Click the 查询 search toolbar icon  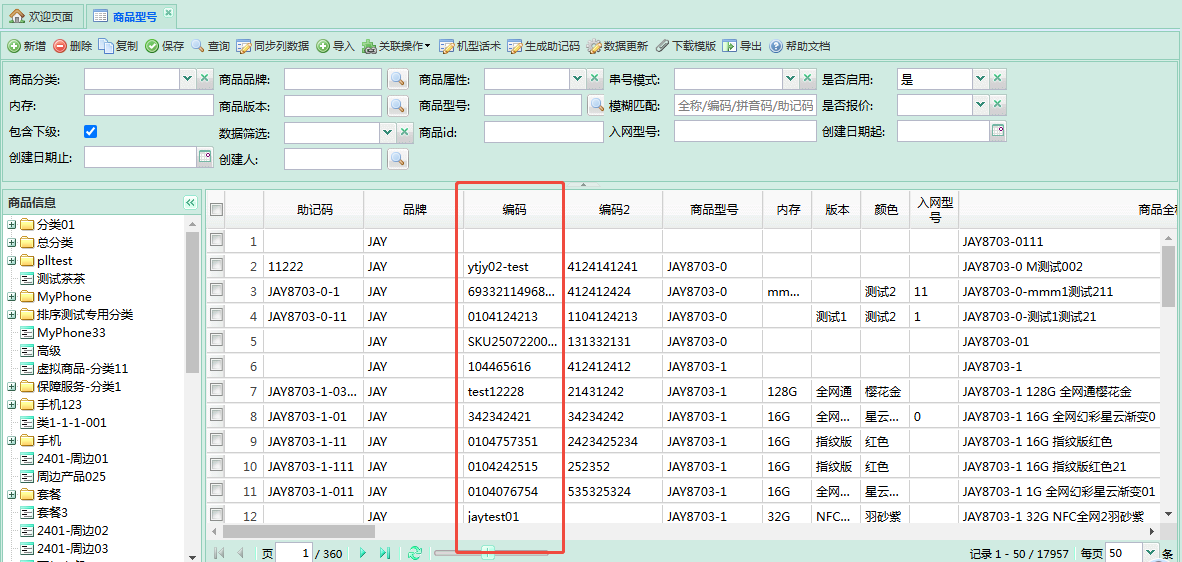point(198,46)
